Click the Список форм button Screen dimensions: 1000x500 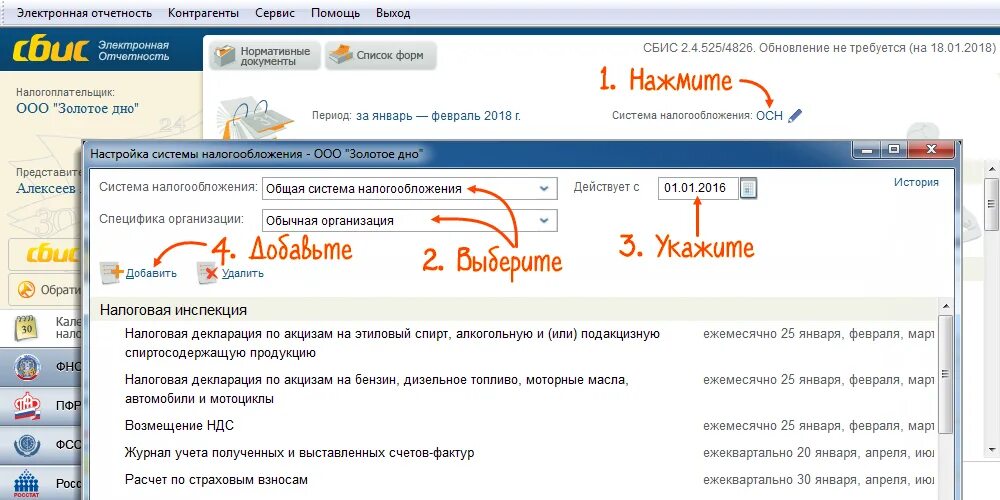tap(381, 56)
